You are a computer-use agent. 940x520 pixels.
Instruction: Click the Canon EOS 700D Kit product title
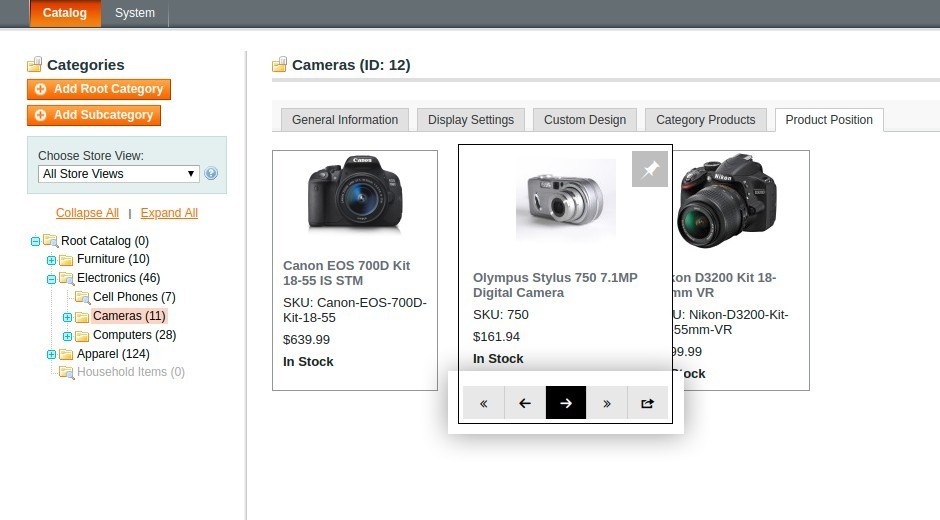347,273
